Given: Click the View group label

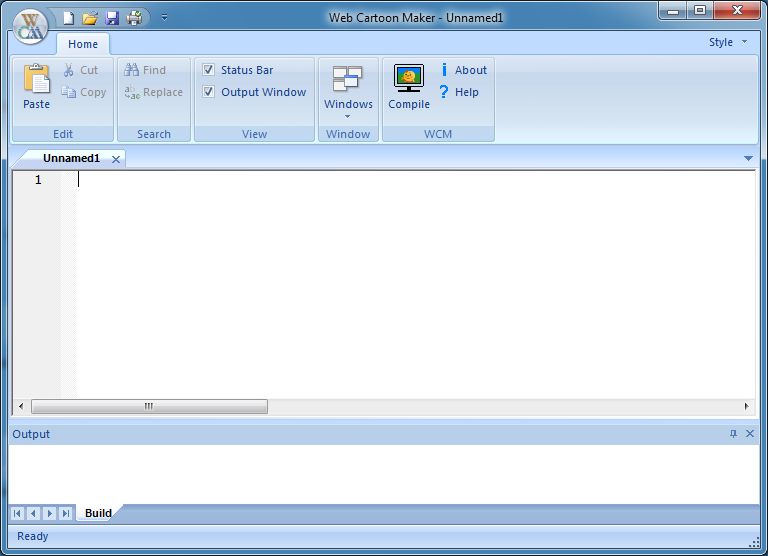Looking at the screenshot, I should click(254, 134).
